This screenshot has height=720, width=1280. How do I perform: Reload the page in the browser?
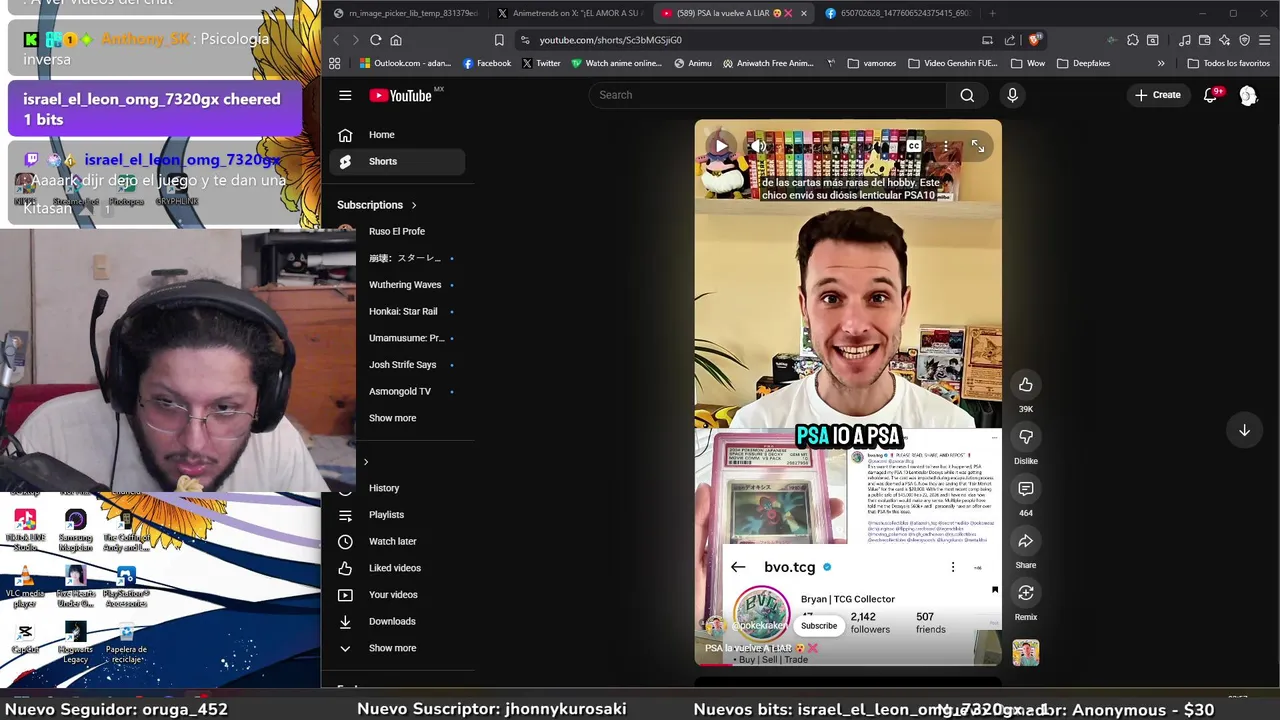[375, 40]
